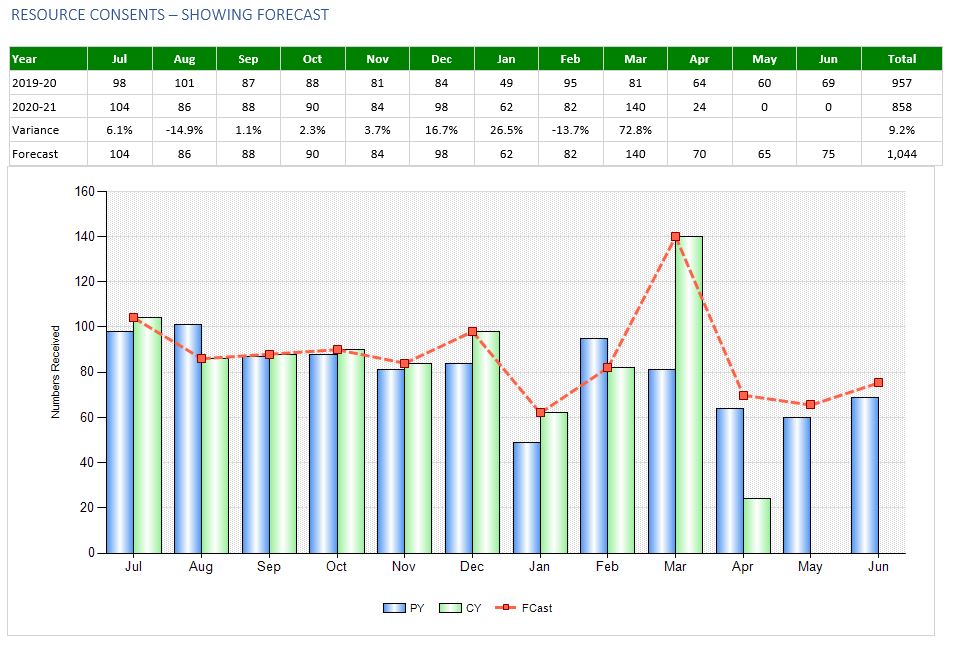Image resolution: width=954 pixels, height=655 pixels.
Task: Click the Numbers Received axis title
Action: pyautogui.click(x=55, y=372)
